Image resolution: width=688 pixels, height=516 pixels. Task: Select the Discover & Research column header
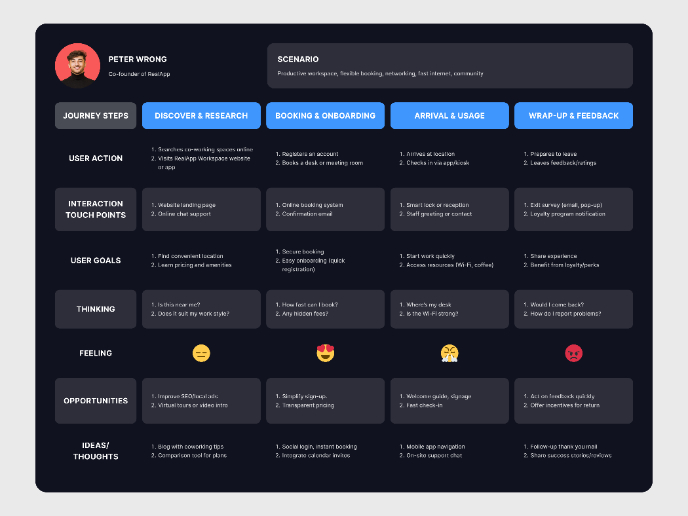[201, 116]
